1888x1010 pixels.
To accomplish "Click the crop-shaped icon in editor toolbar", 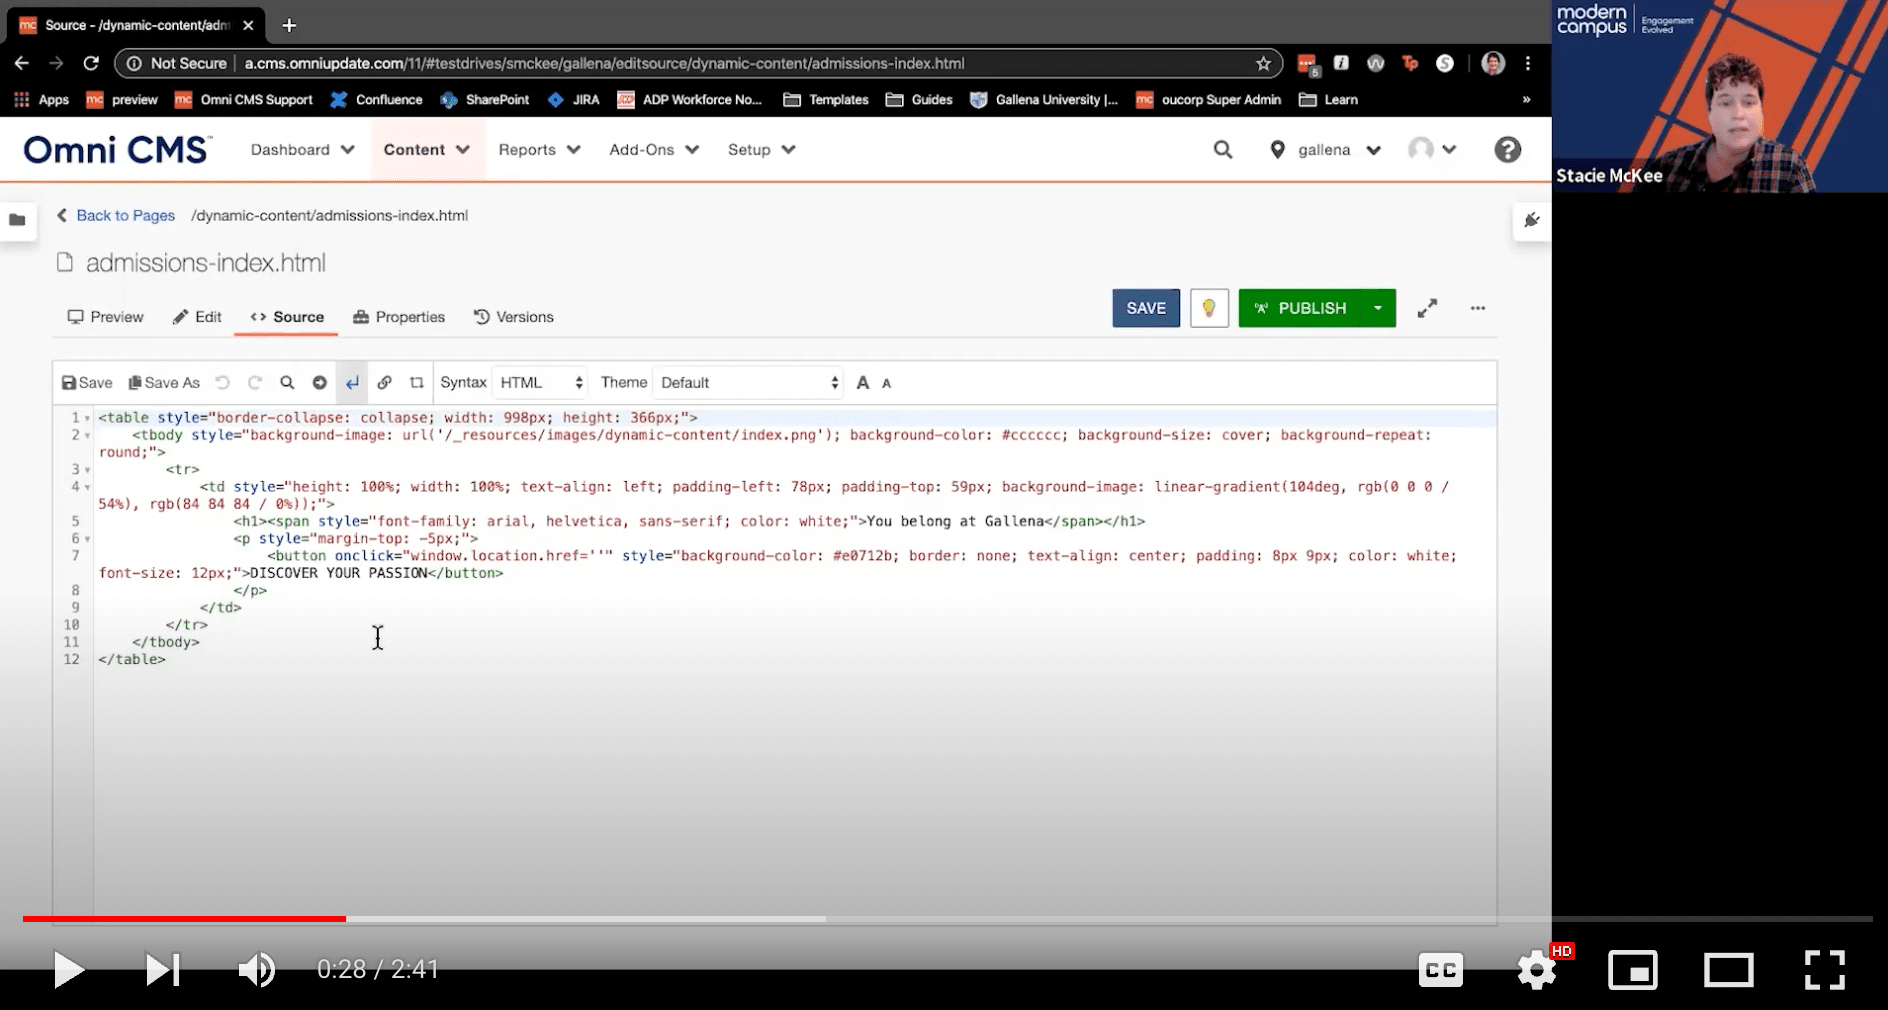I will point(417,383).
